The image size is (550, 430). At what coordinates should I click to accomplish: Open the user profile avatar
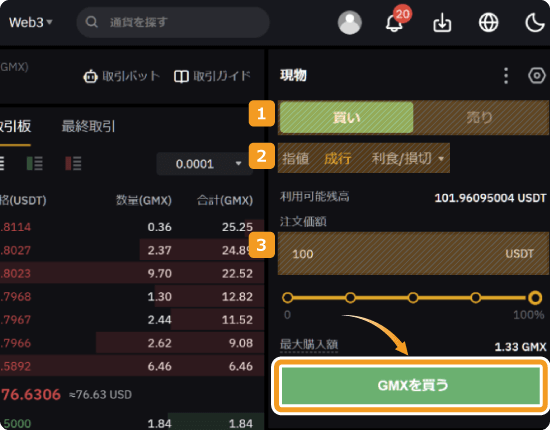coord(349,22)
